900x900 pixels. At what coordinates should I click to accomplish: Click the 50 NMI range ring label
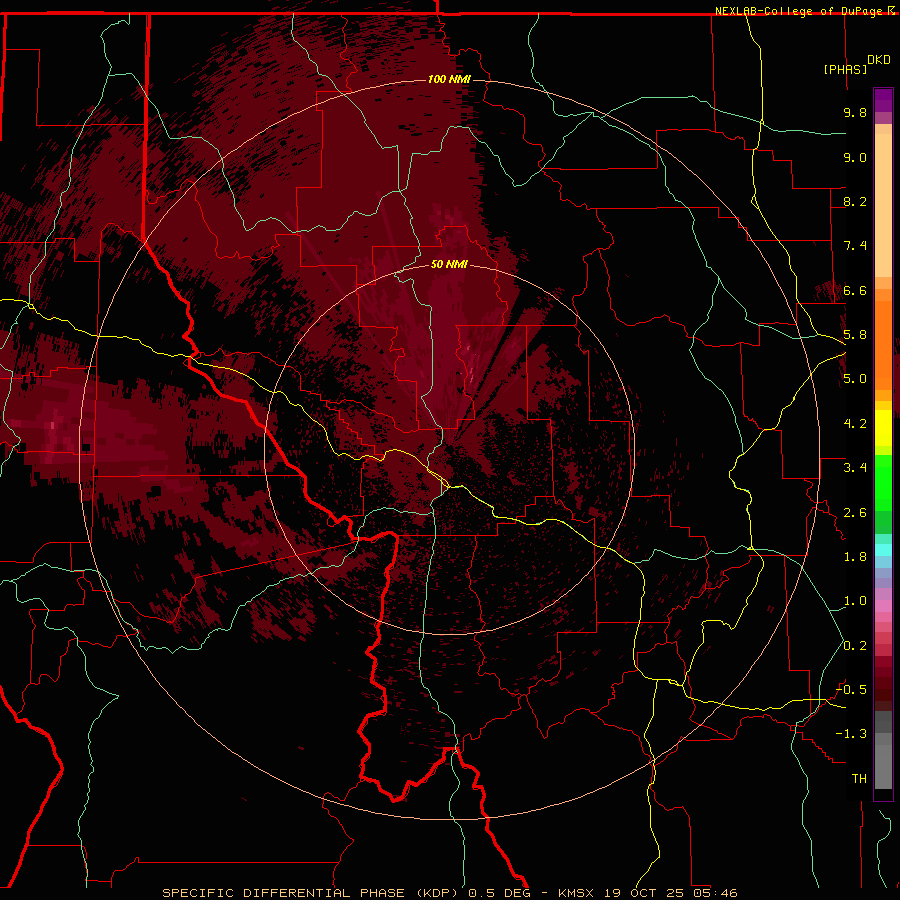click(449, 264)
